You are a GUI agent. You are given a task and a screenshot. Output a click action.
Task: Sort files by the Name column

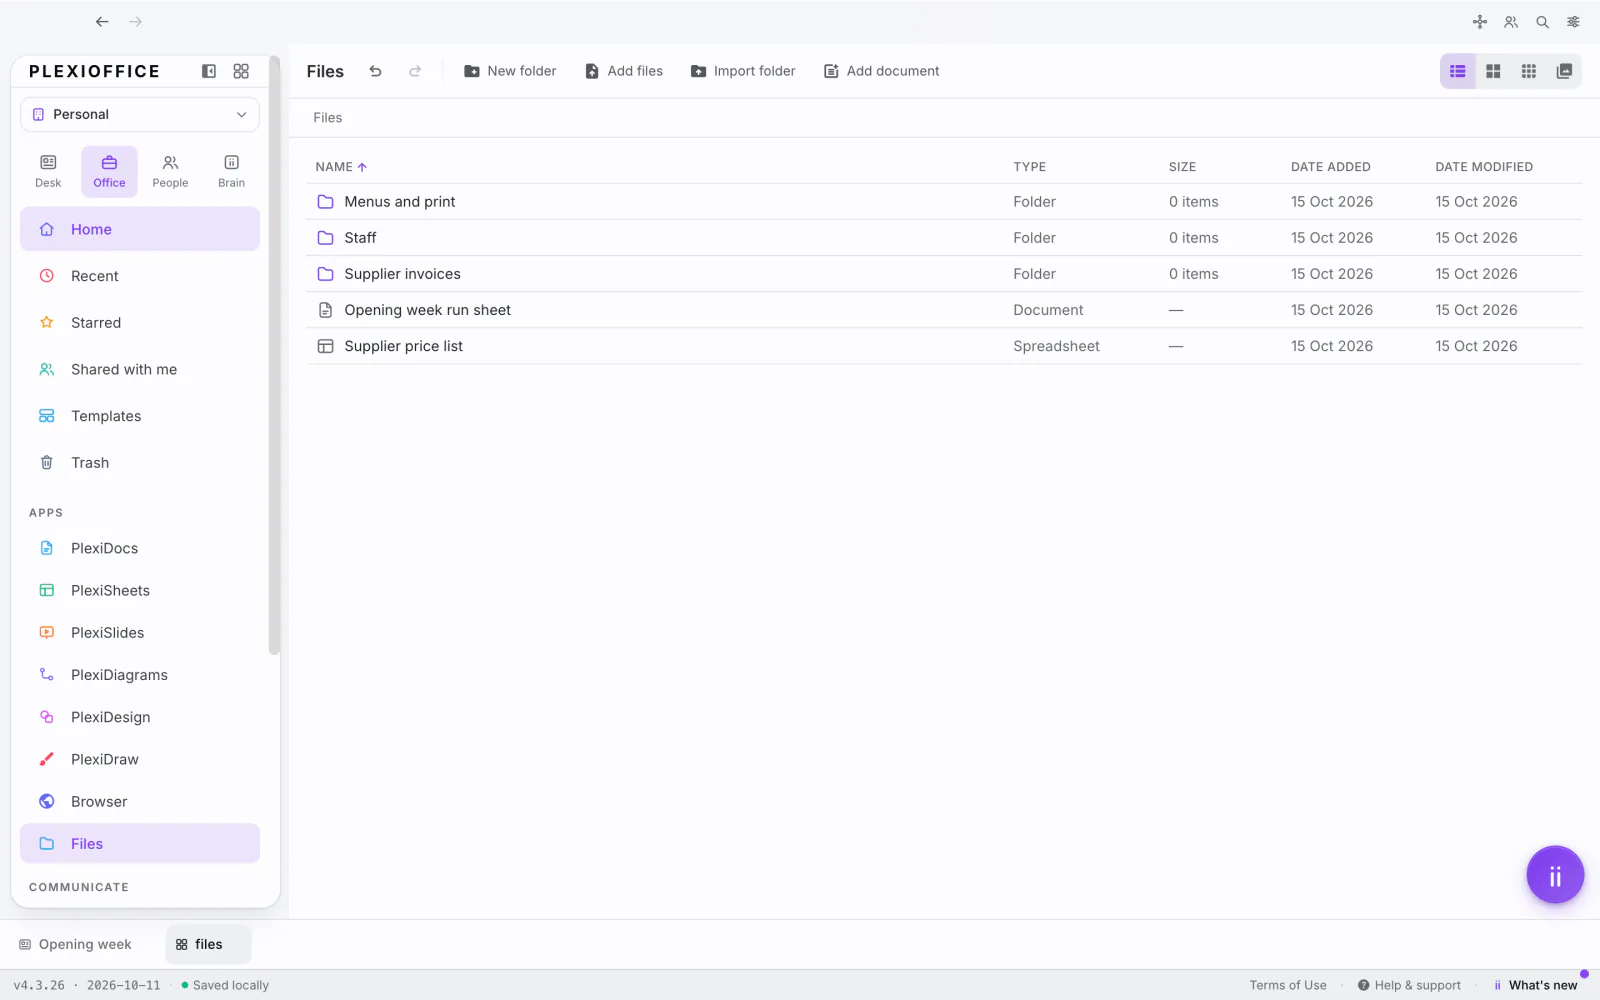(x=341, y=167)
